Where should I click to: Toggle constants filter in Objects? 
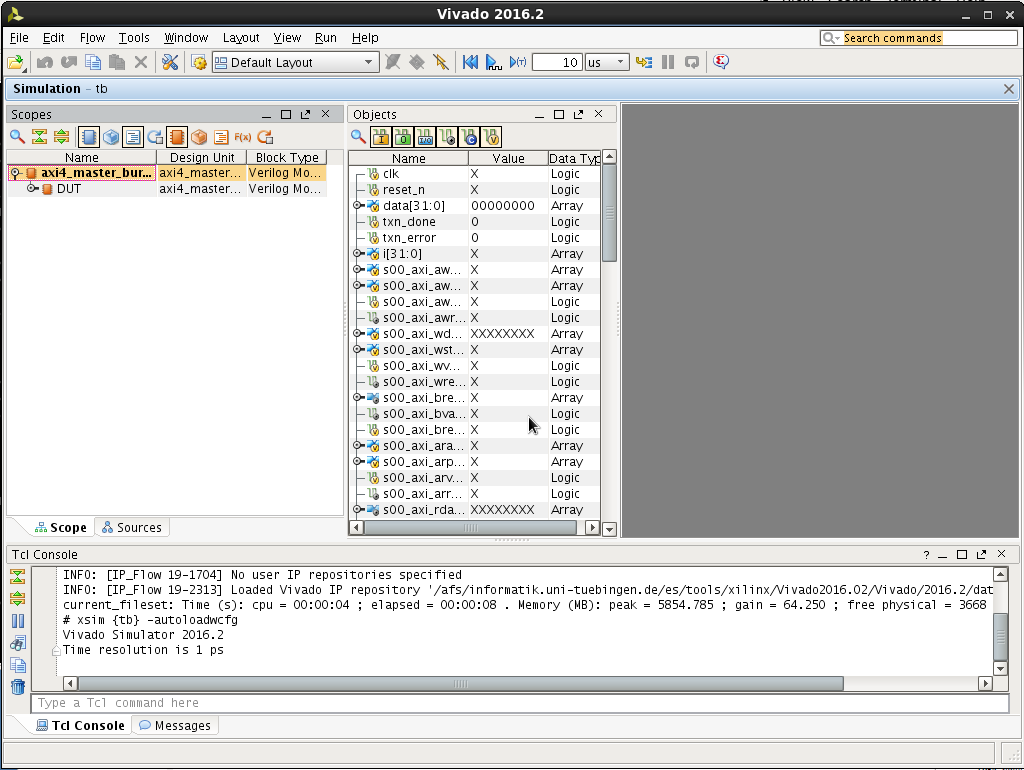click(470, 137)
